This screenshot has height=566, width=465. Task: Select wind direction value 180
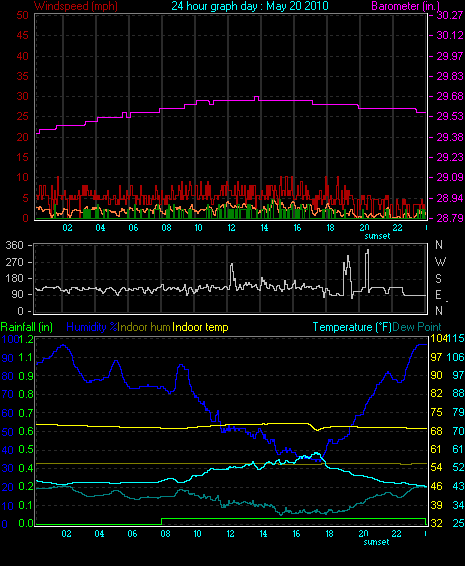[x=15, y=278]
